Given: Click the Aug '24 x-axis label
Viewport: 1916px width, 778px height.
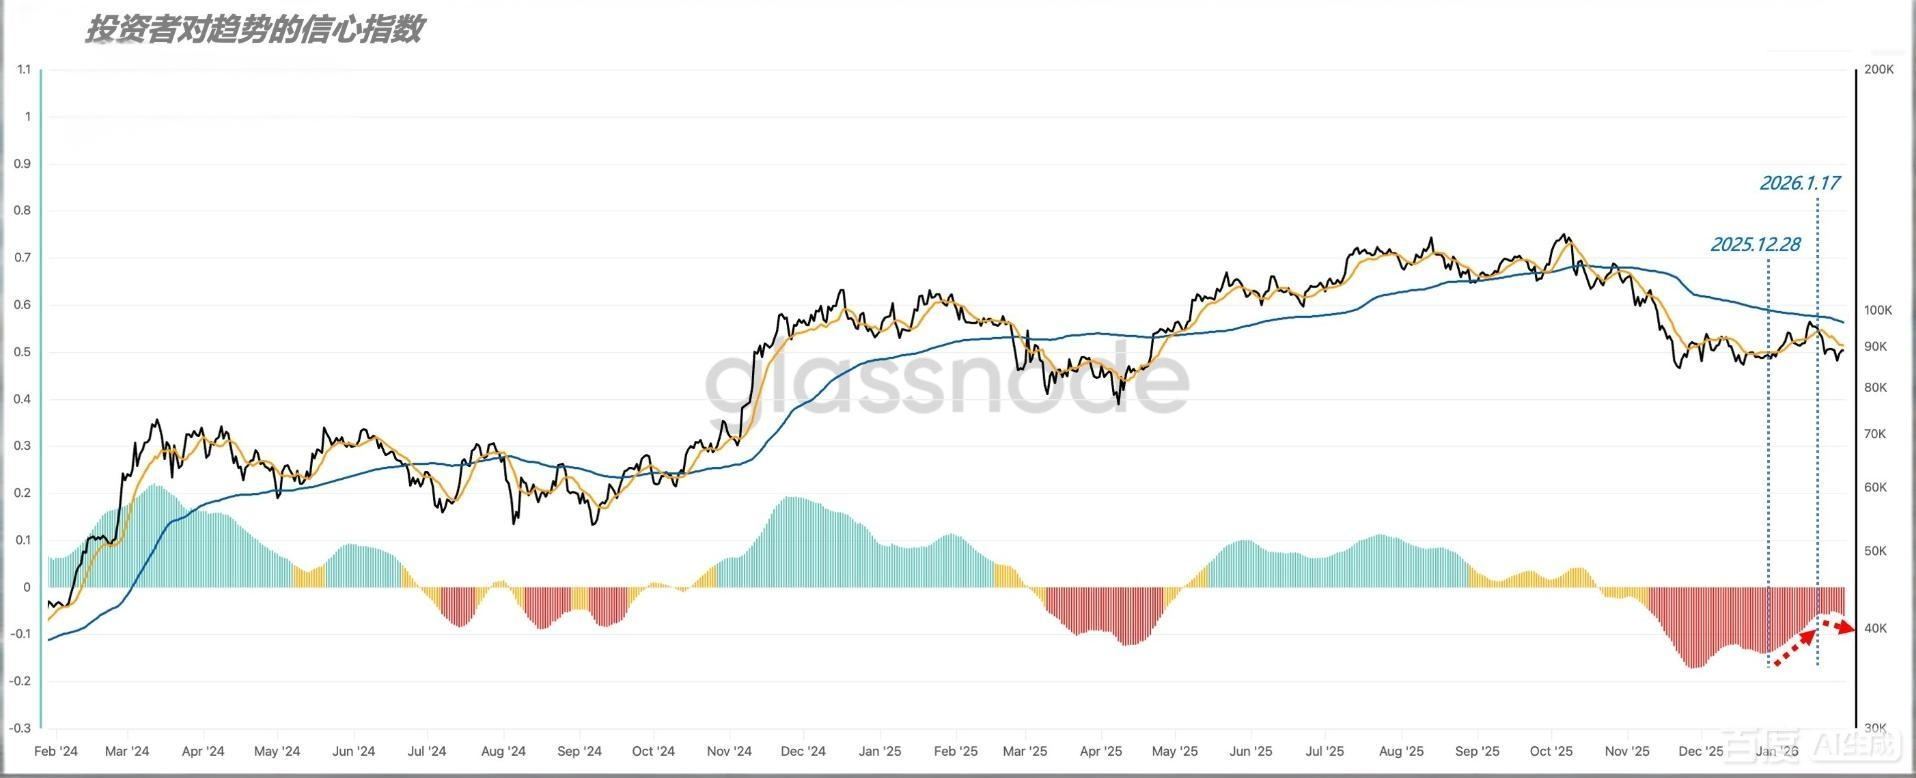Looking at the screenshot, I should (503, 751).
